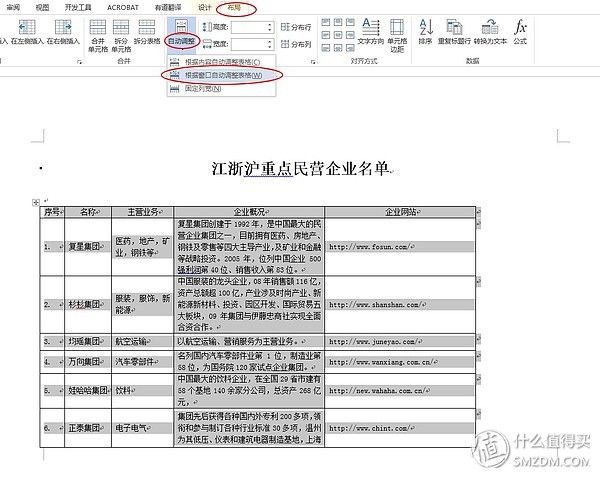This screenshot has height=478, width=600.
Task: Click the Sort (排序) A-Z icon
Action: pyautogui.click(x=426, y=27)
